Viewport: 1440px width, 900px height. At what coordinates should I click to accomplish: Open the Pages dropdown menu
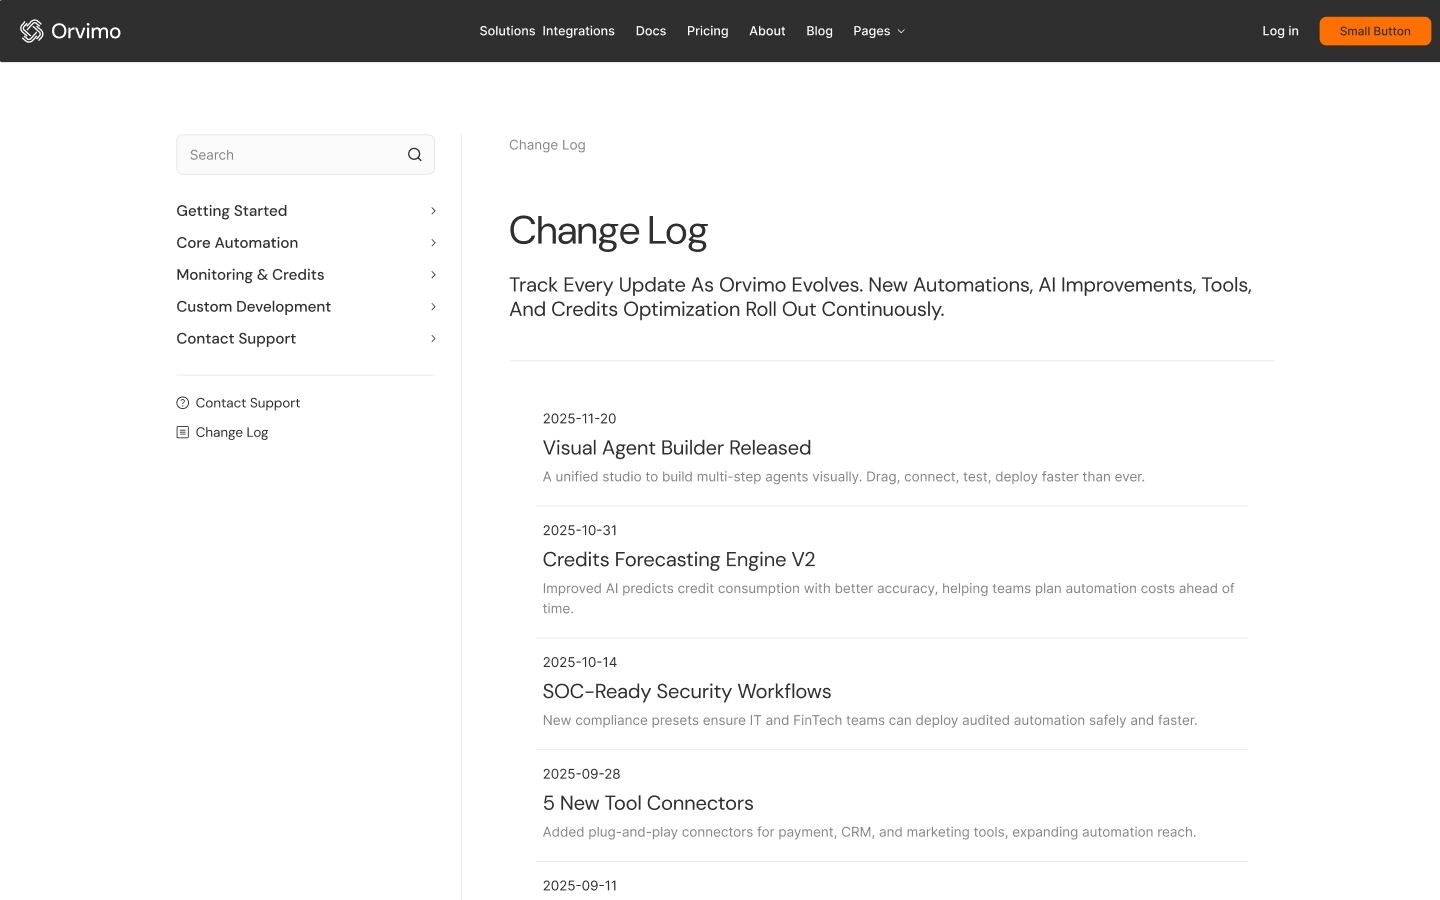tap(879, 31)
